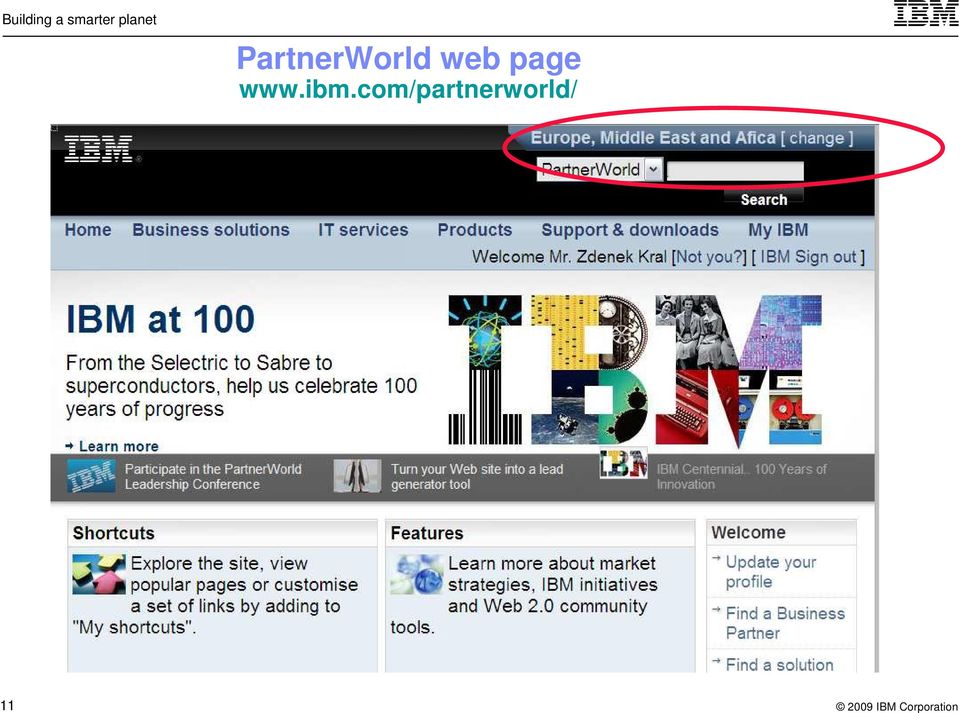
Task: Click the arrow beside Update your profile
Action: [716, 558]
